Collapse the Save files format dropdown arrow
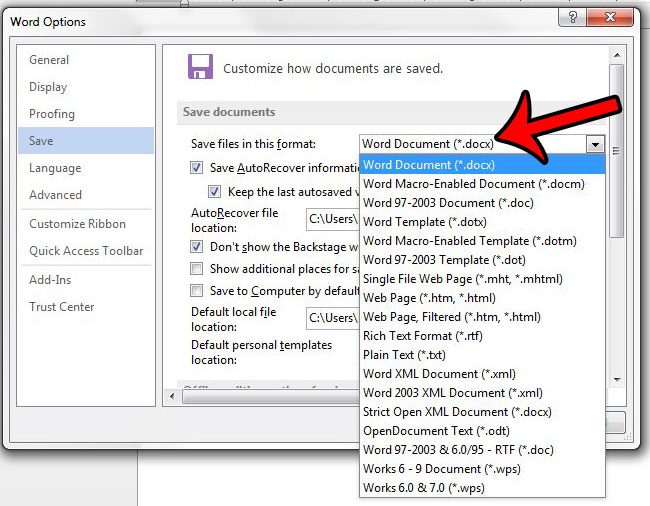The image size is (650, 506). click(596, 144)
